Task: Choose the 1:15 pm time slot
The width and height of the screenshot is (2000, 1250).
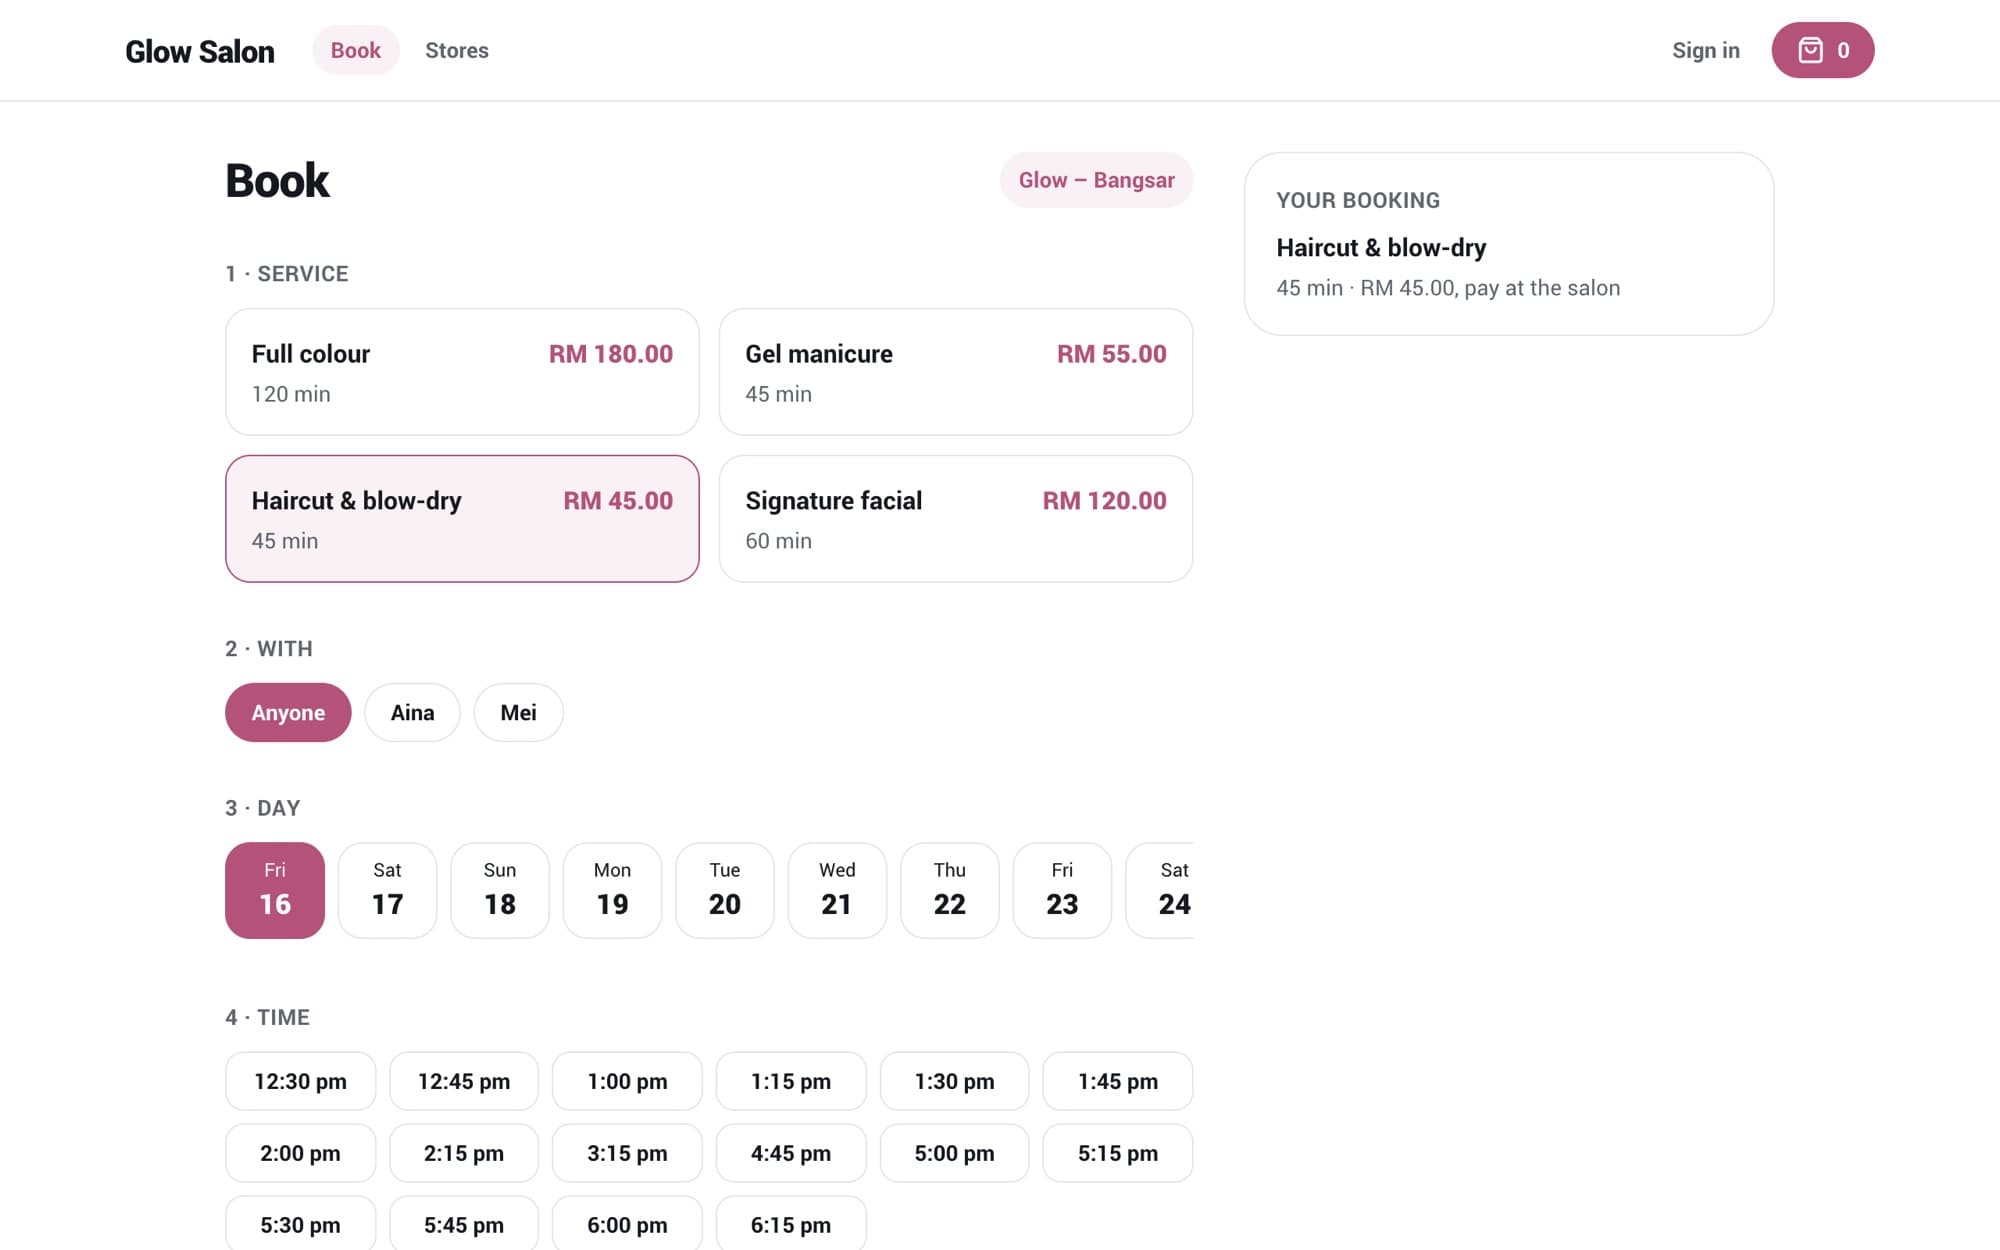Action: point(791,1081)
